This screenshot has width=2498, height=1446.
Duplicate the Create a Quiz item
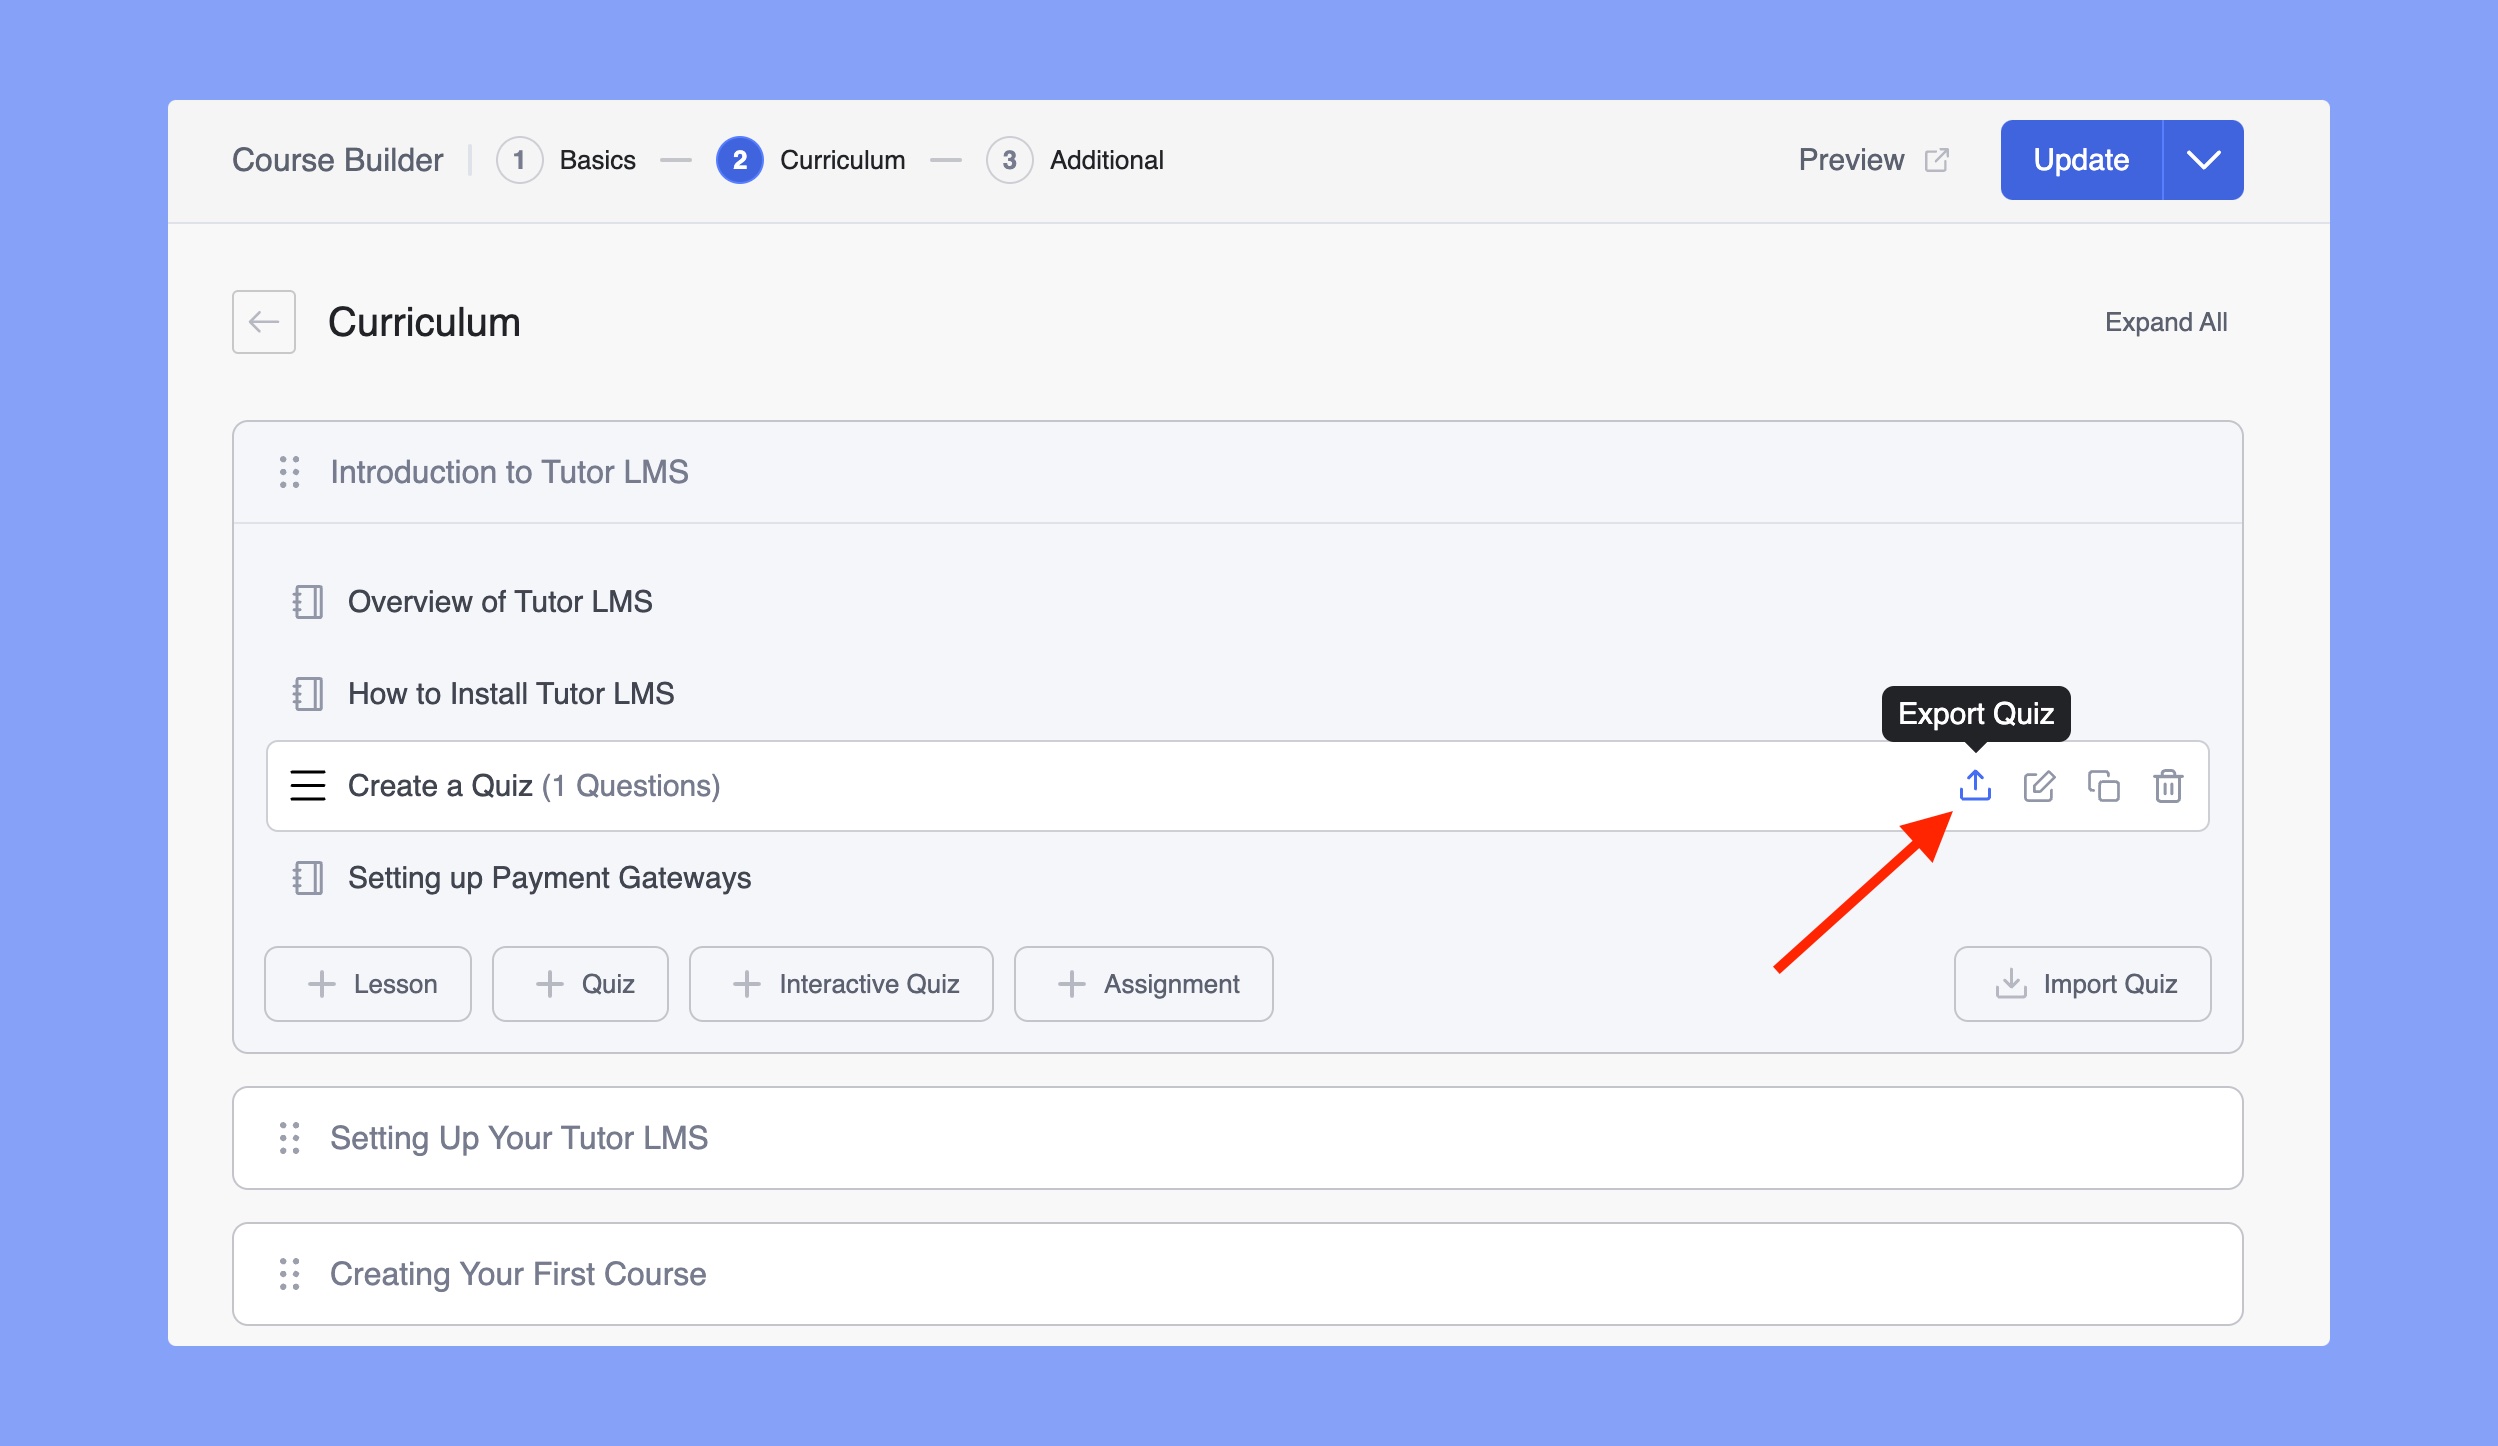[2103, 786]
